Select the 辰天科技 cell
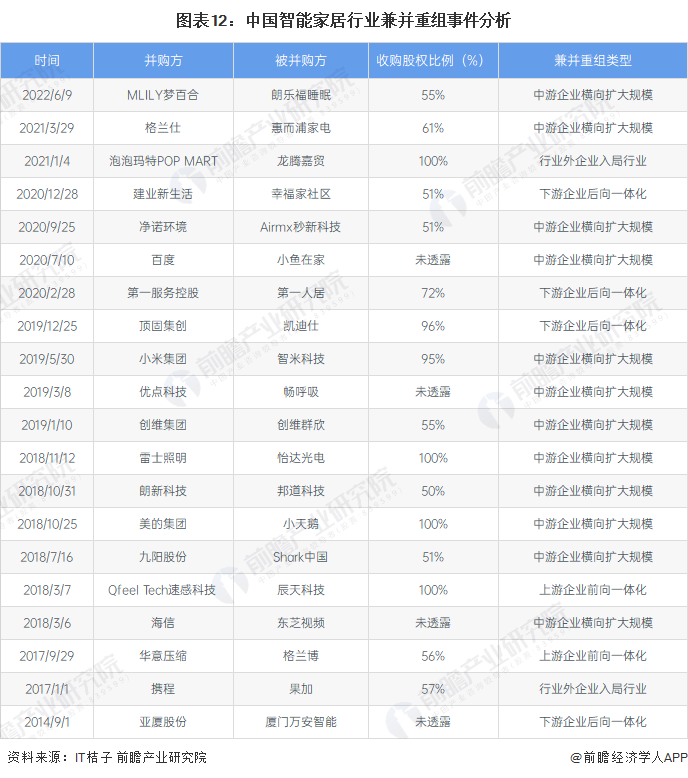Image resolution: width=688 pixels, height=778 pixels. pyautogui.click(x=301, y=590)
